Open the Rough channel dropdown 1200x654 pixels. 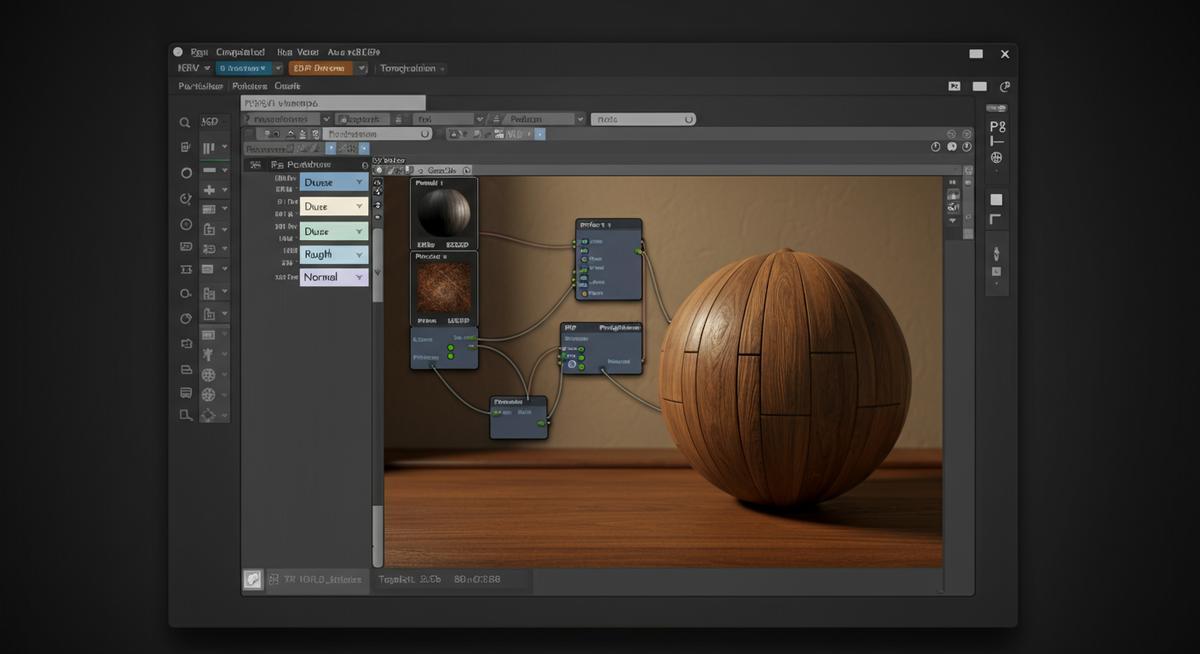coord(334,255)
